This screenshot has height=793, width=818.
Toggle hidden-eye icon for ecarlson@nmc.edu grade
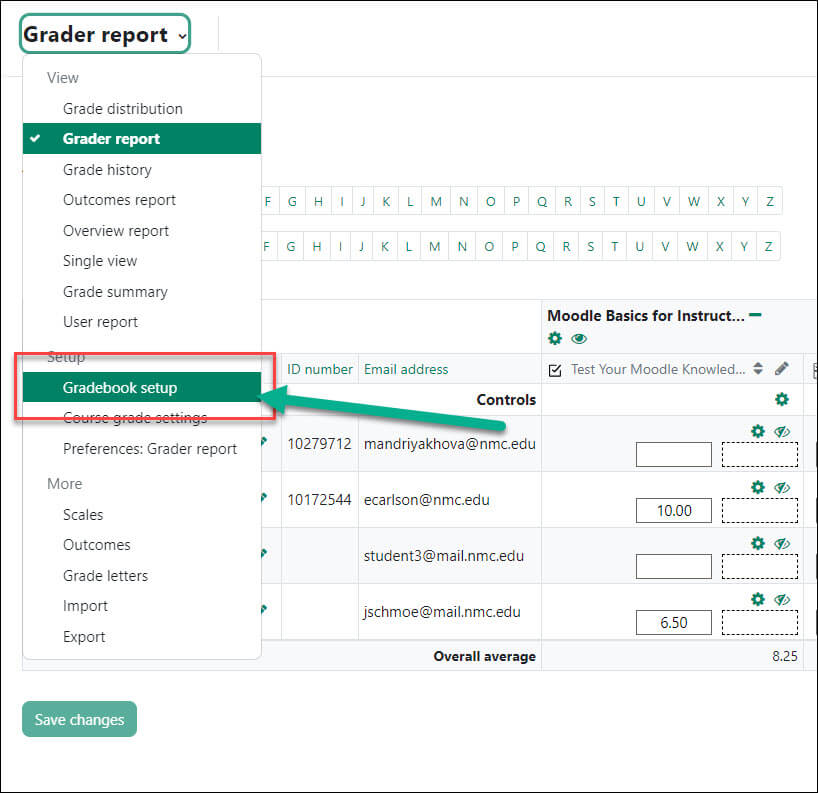pos(782,488)
